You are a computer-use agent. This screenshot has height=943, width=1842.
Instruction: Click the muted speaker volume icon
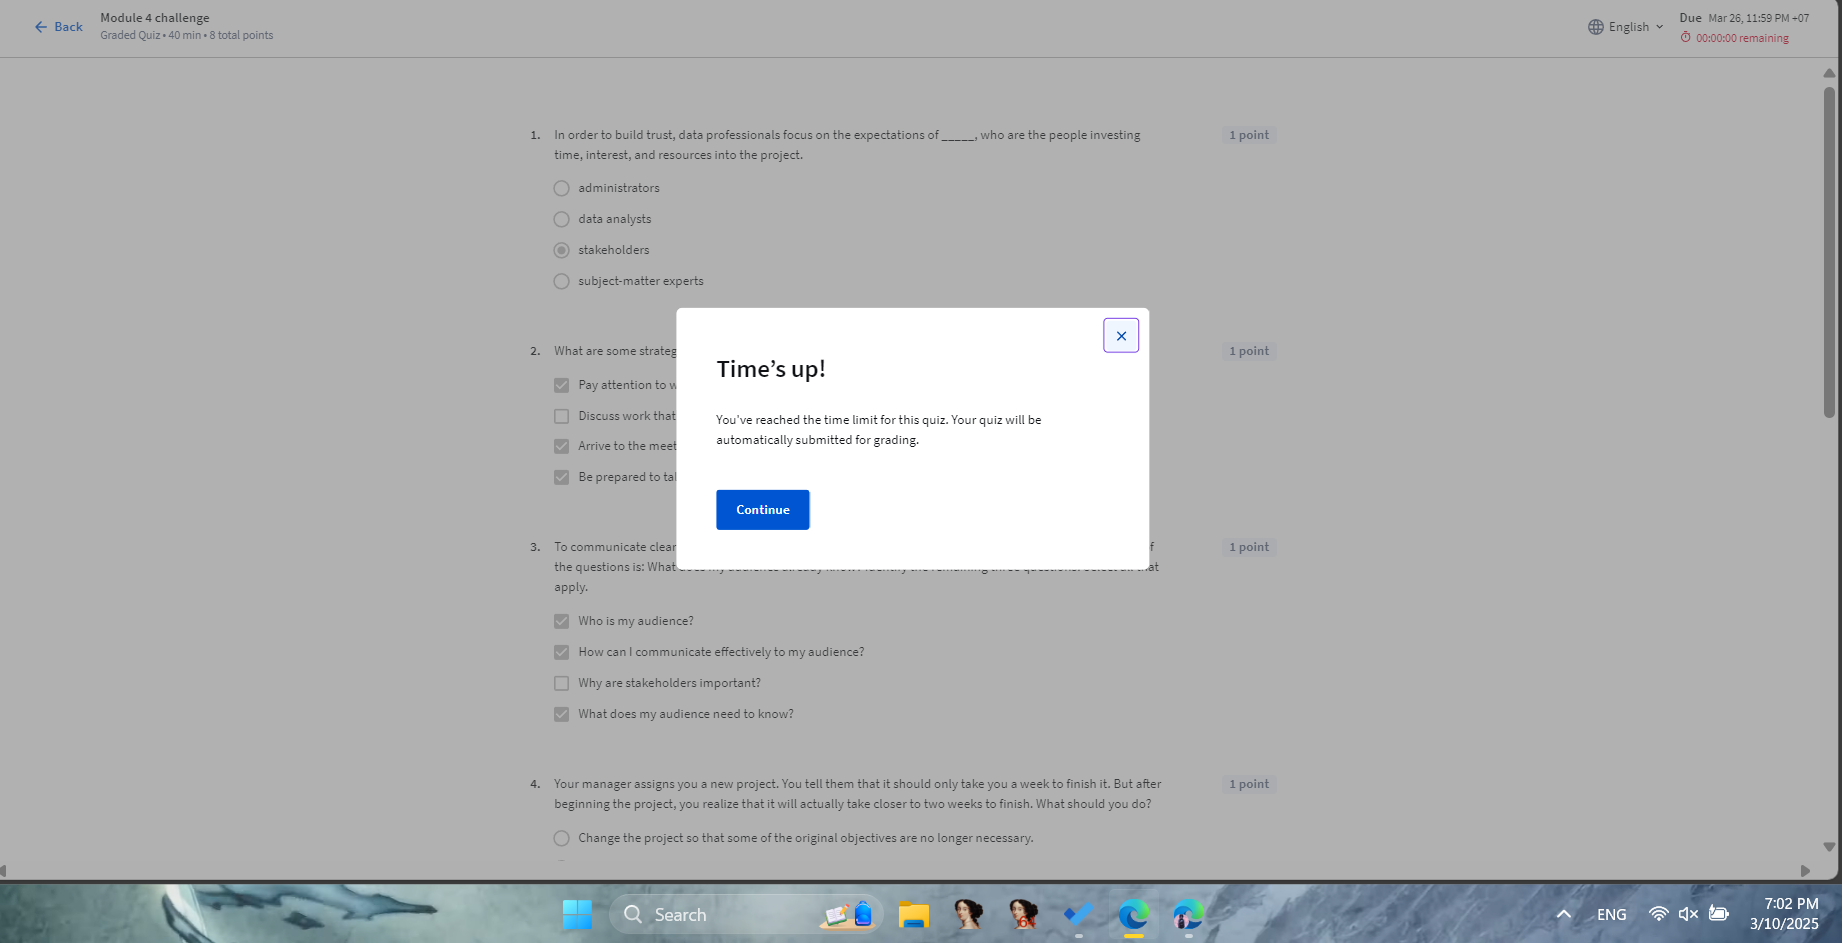coord(1688,914)
